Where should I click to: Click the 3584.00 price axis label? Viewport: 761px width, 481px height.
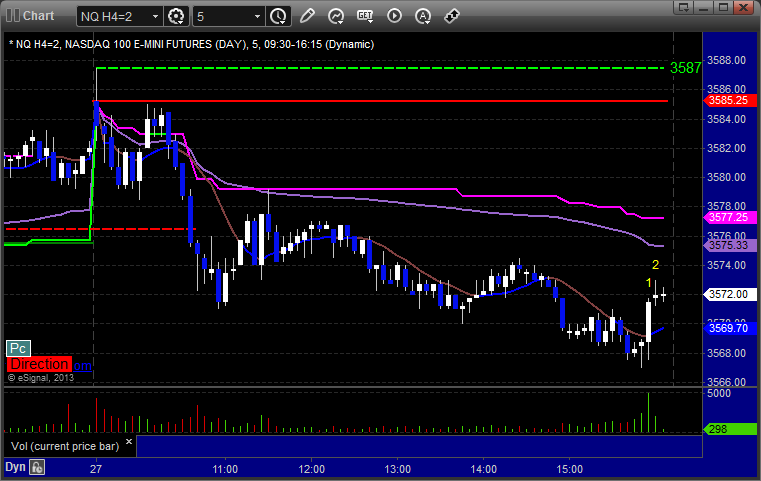coord(727,119)
